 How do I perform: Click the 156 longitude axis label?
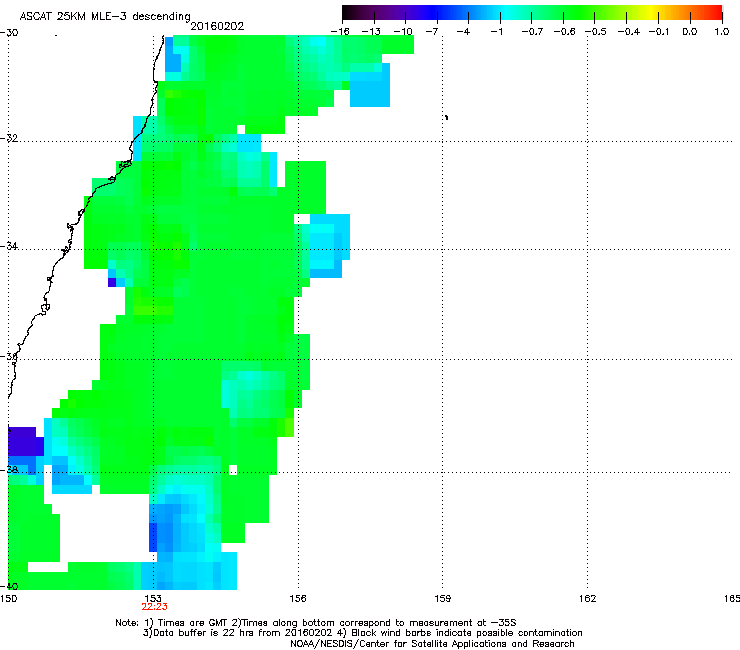[x=298, y=599]
